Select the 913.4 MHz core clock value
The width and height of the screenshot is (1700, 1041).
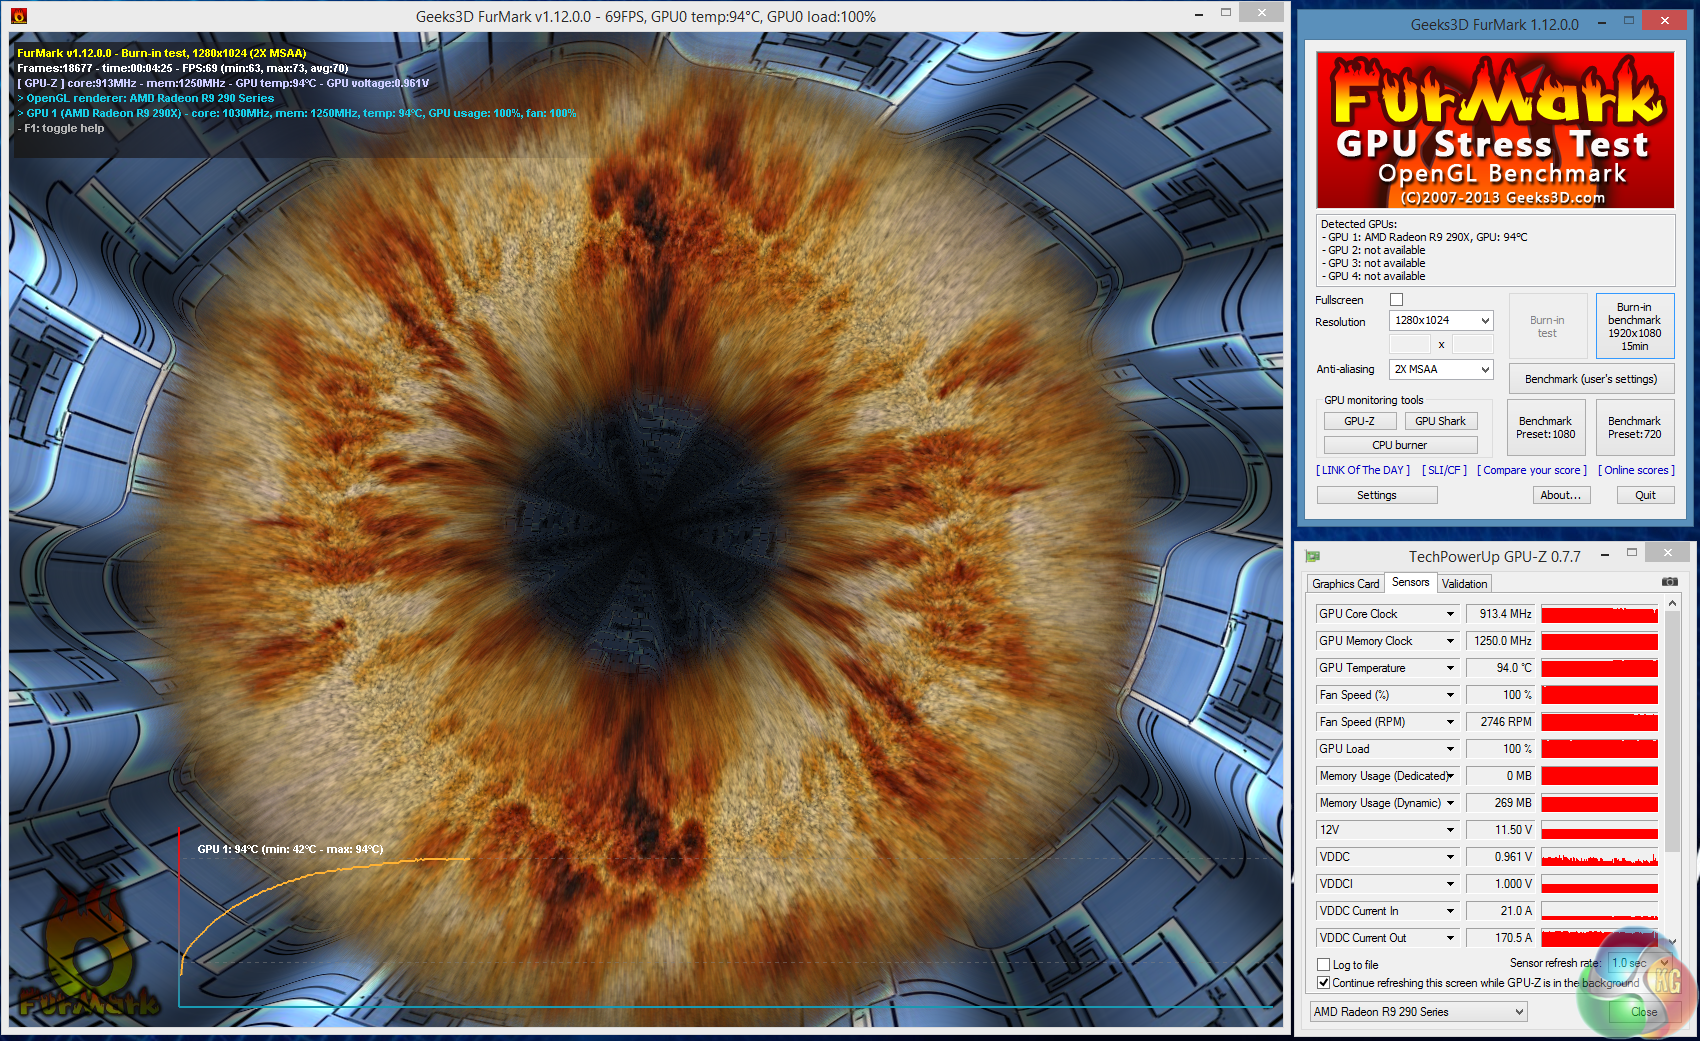1500,614
